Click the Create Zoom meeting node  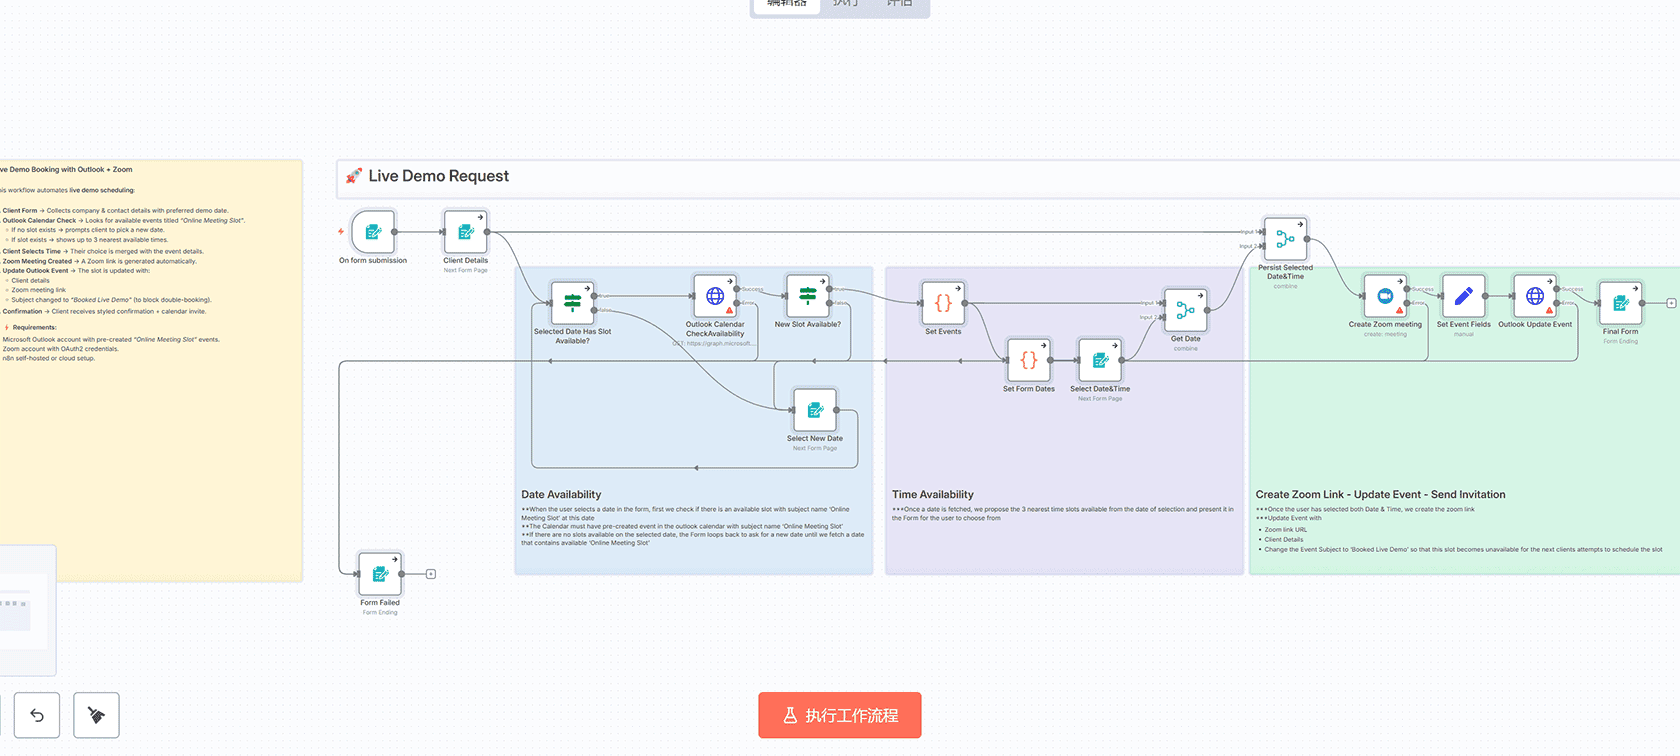(1385, 296)
